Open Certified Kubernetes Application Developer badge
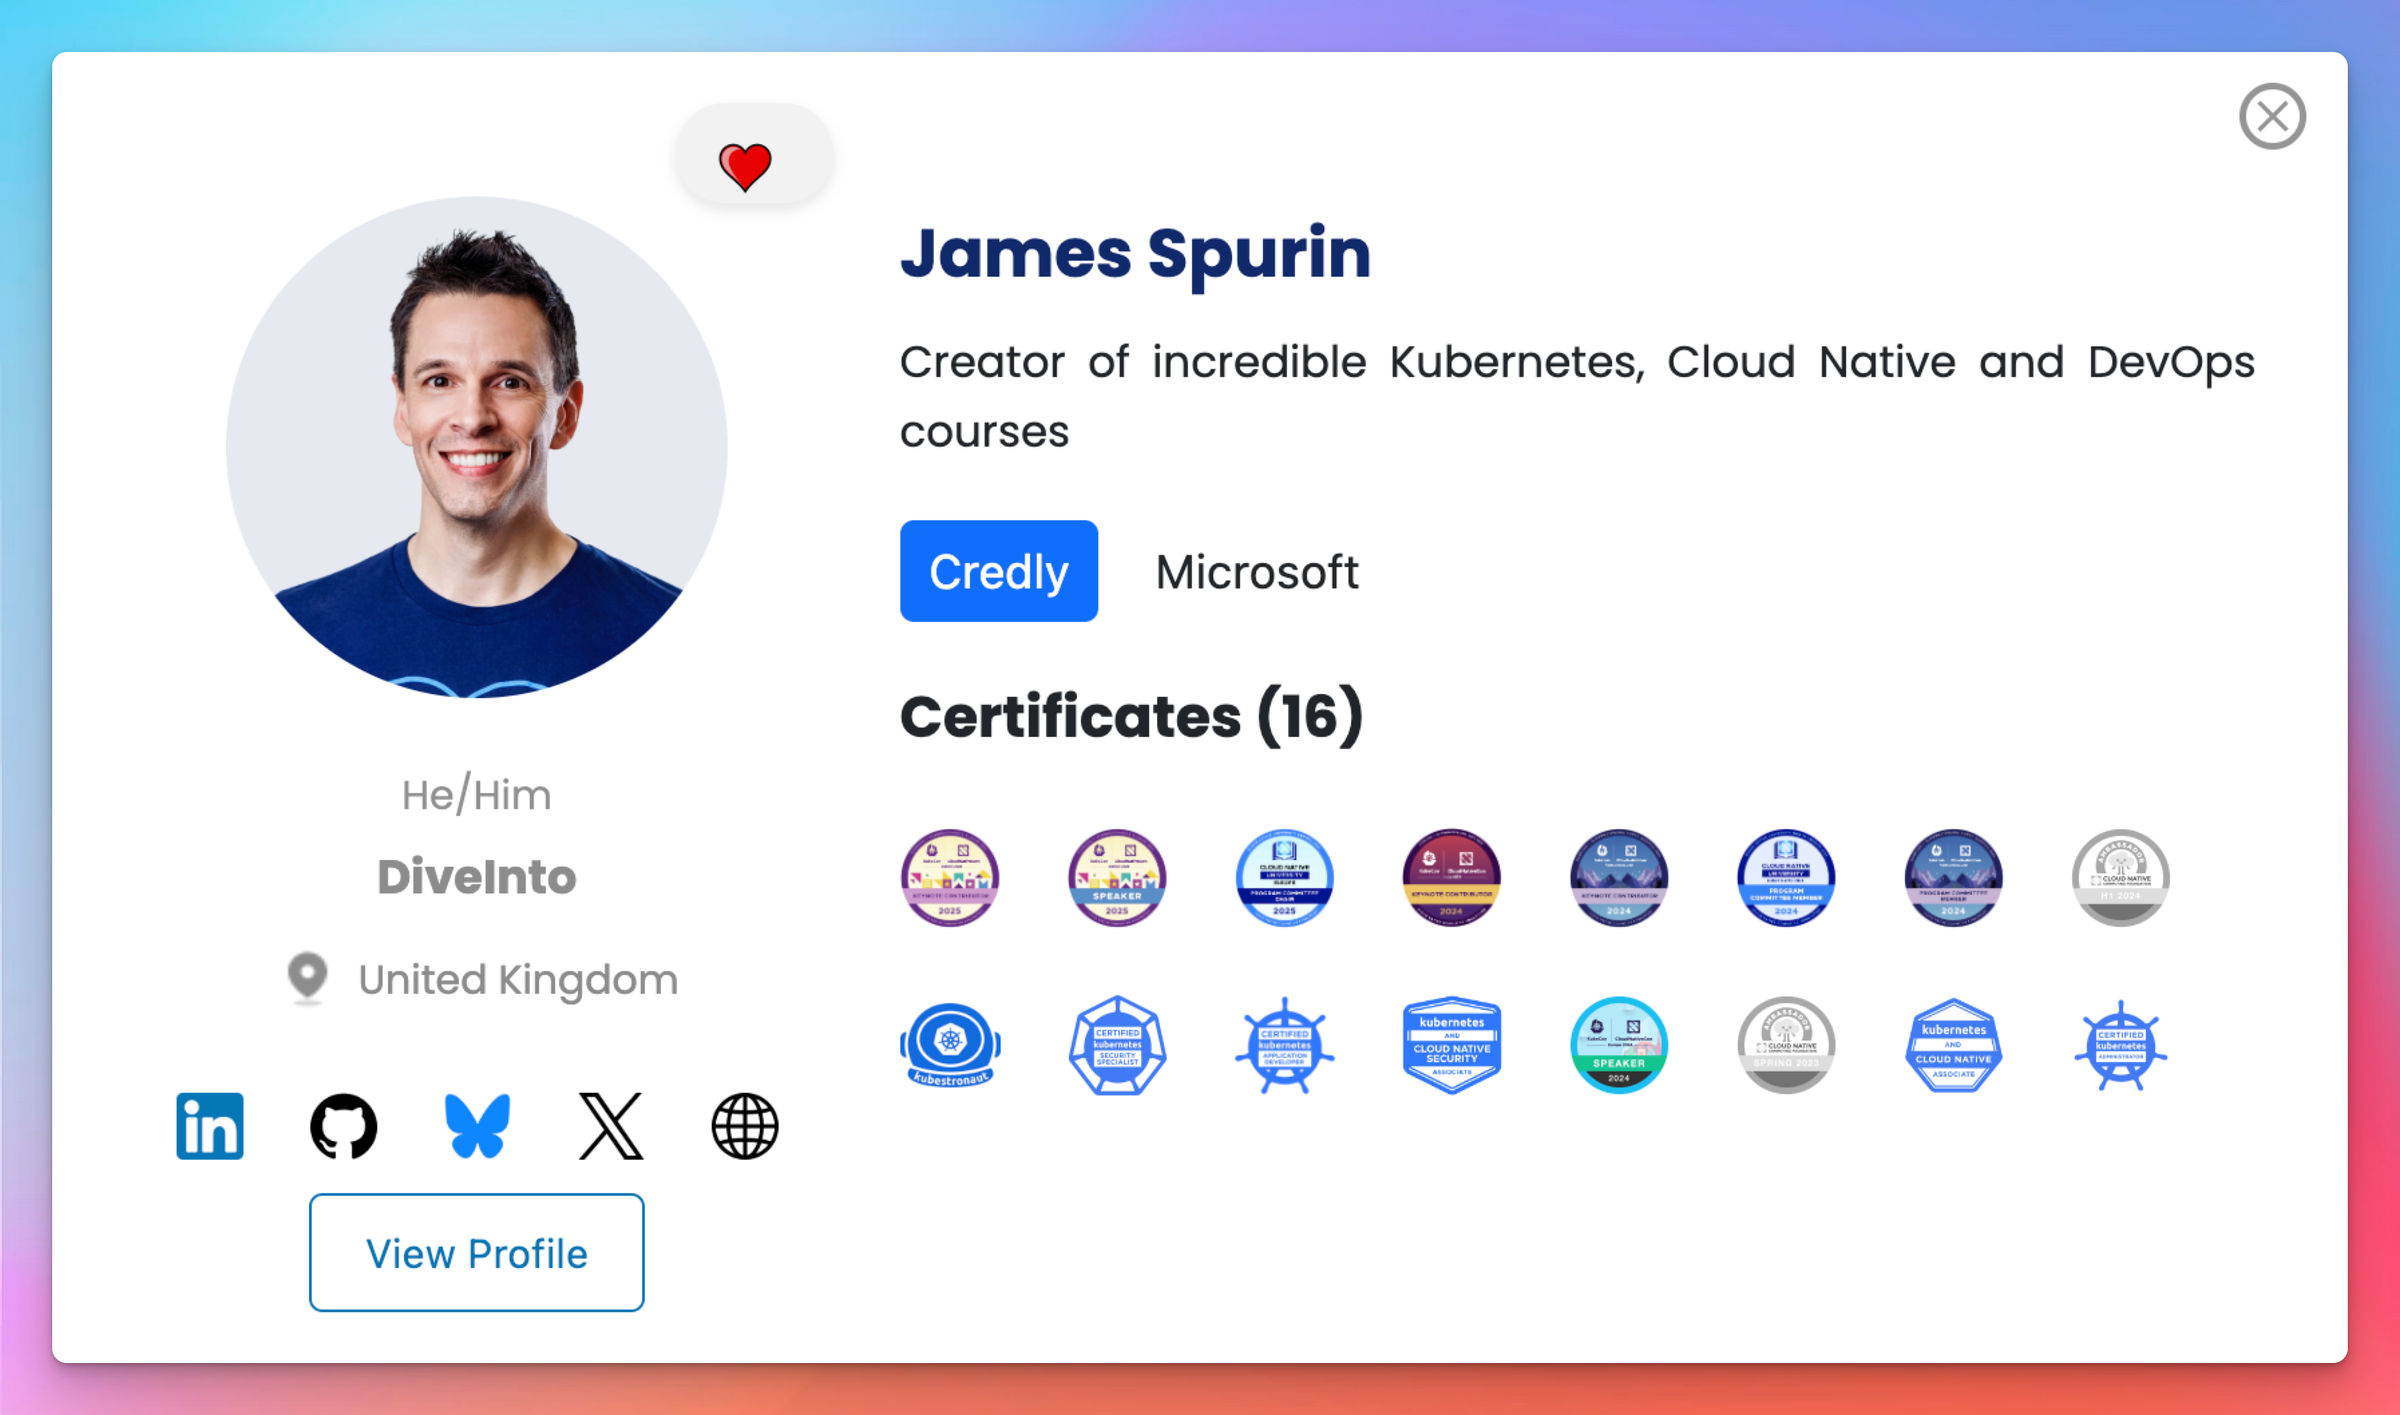 click(x=1284, y=1045)
